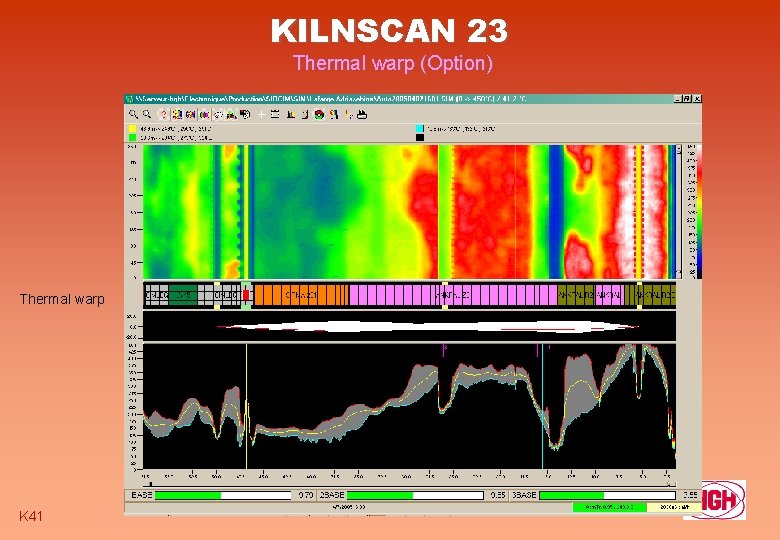Click the horizontal scrollbar thumb below the graph
780x540 pixels.
pos(151,484)
